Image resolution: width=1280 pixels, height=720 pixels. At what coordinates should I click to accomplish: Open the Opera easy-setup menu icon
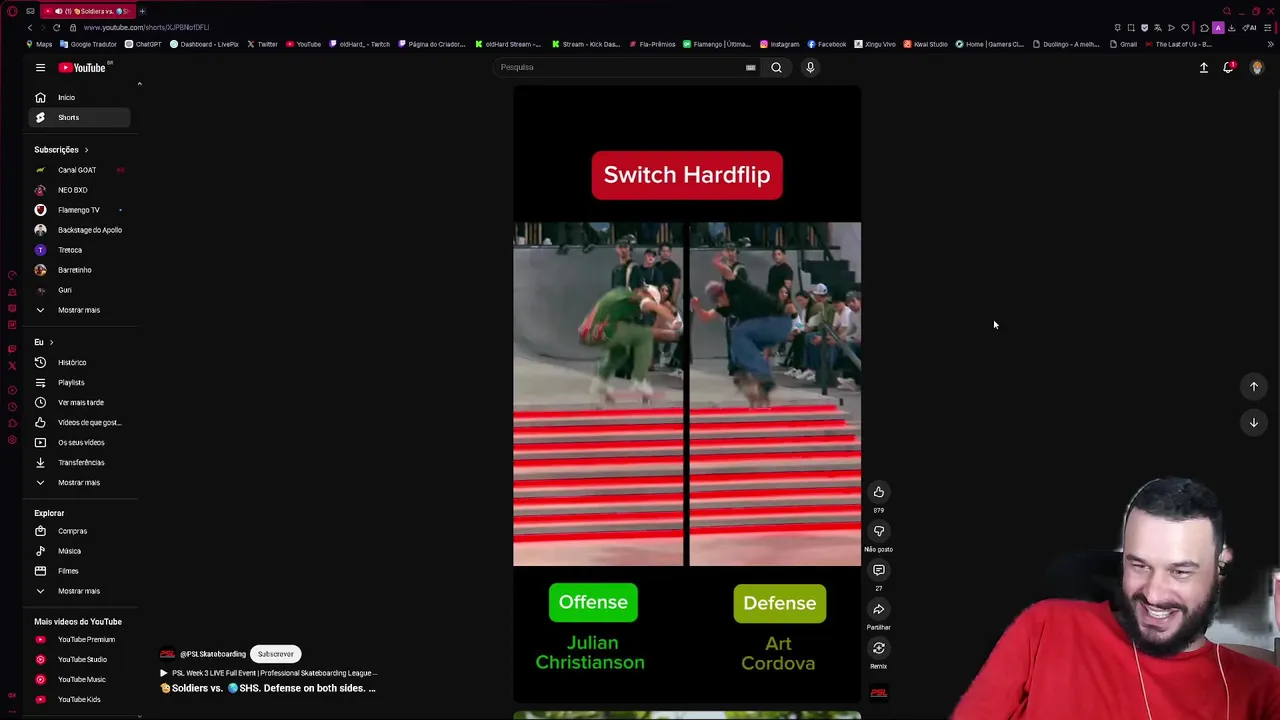[x=1267, y=27]
